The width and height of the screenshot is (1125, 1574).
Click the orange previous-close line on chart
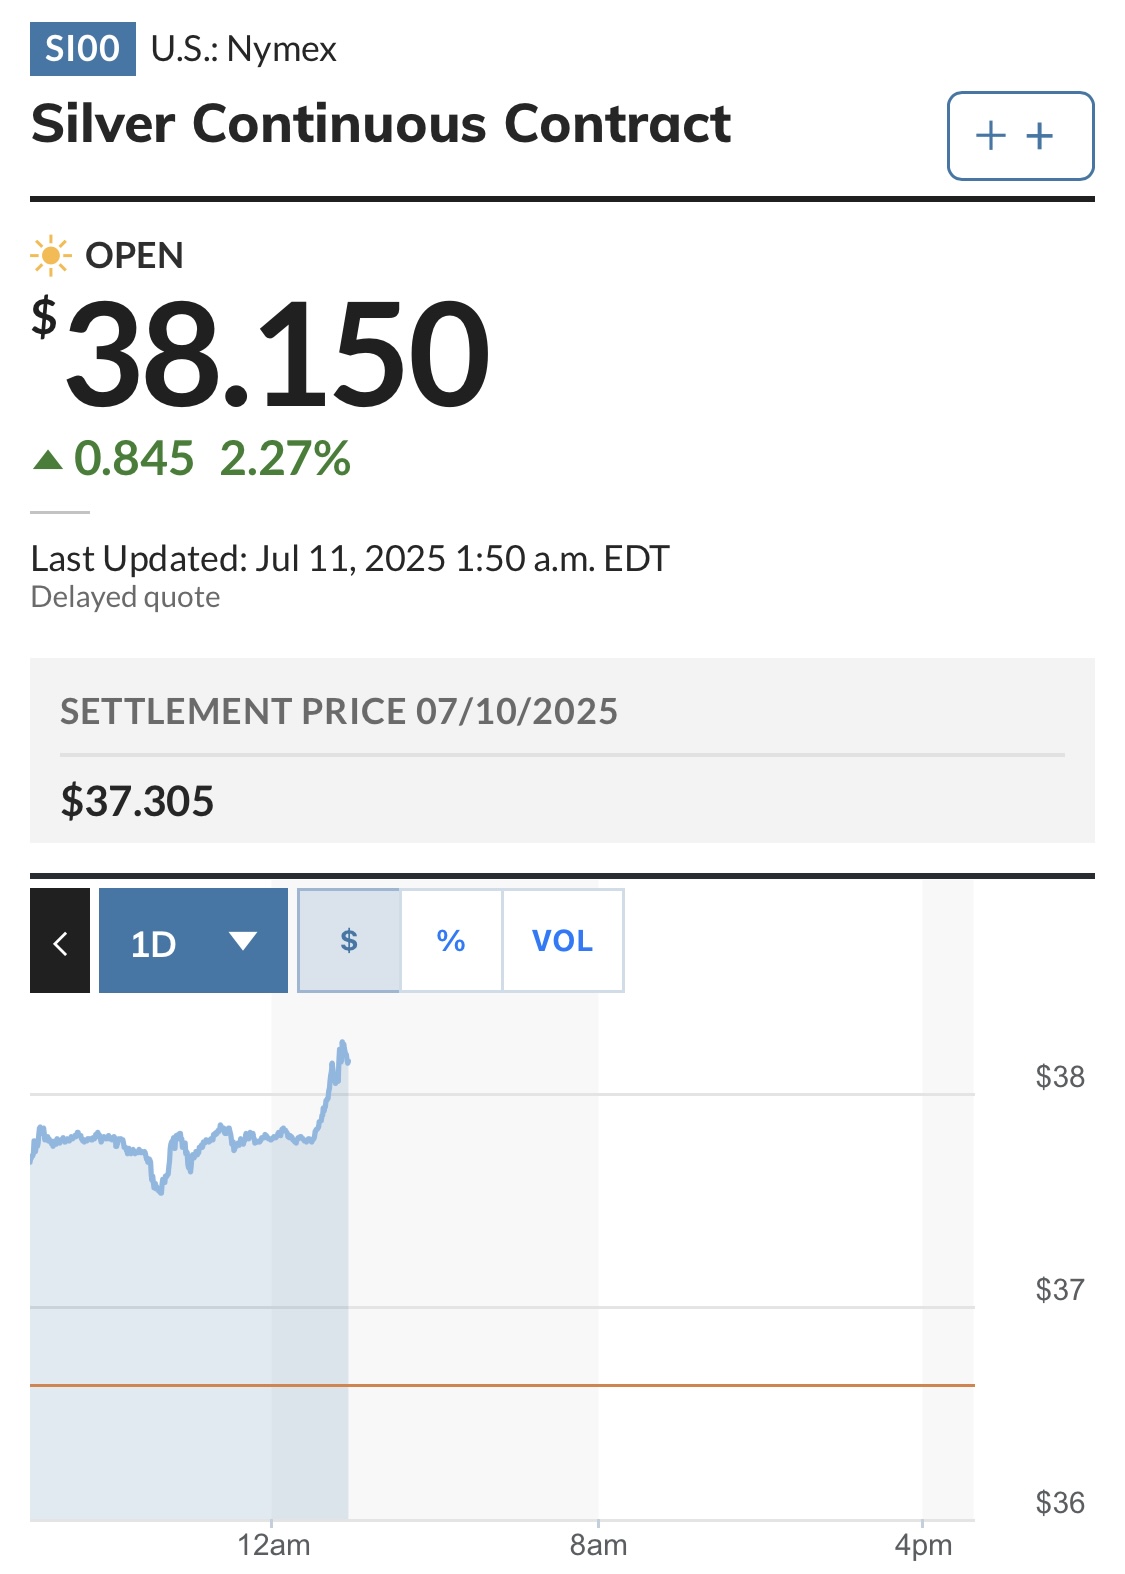click(502, 1385)
